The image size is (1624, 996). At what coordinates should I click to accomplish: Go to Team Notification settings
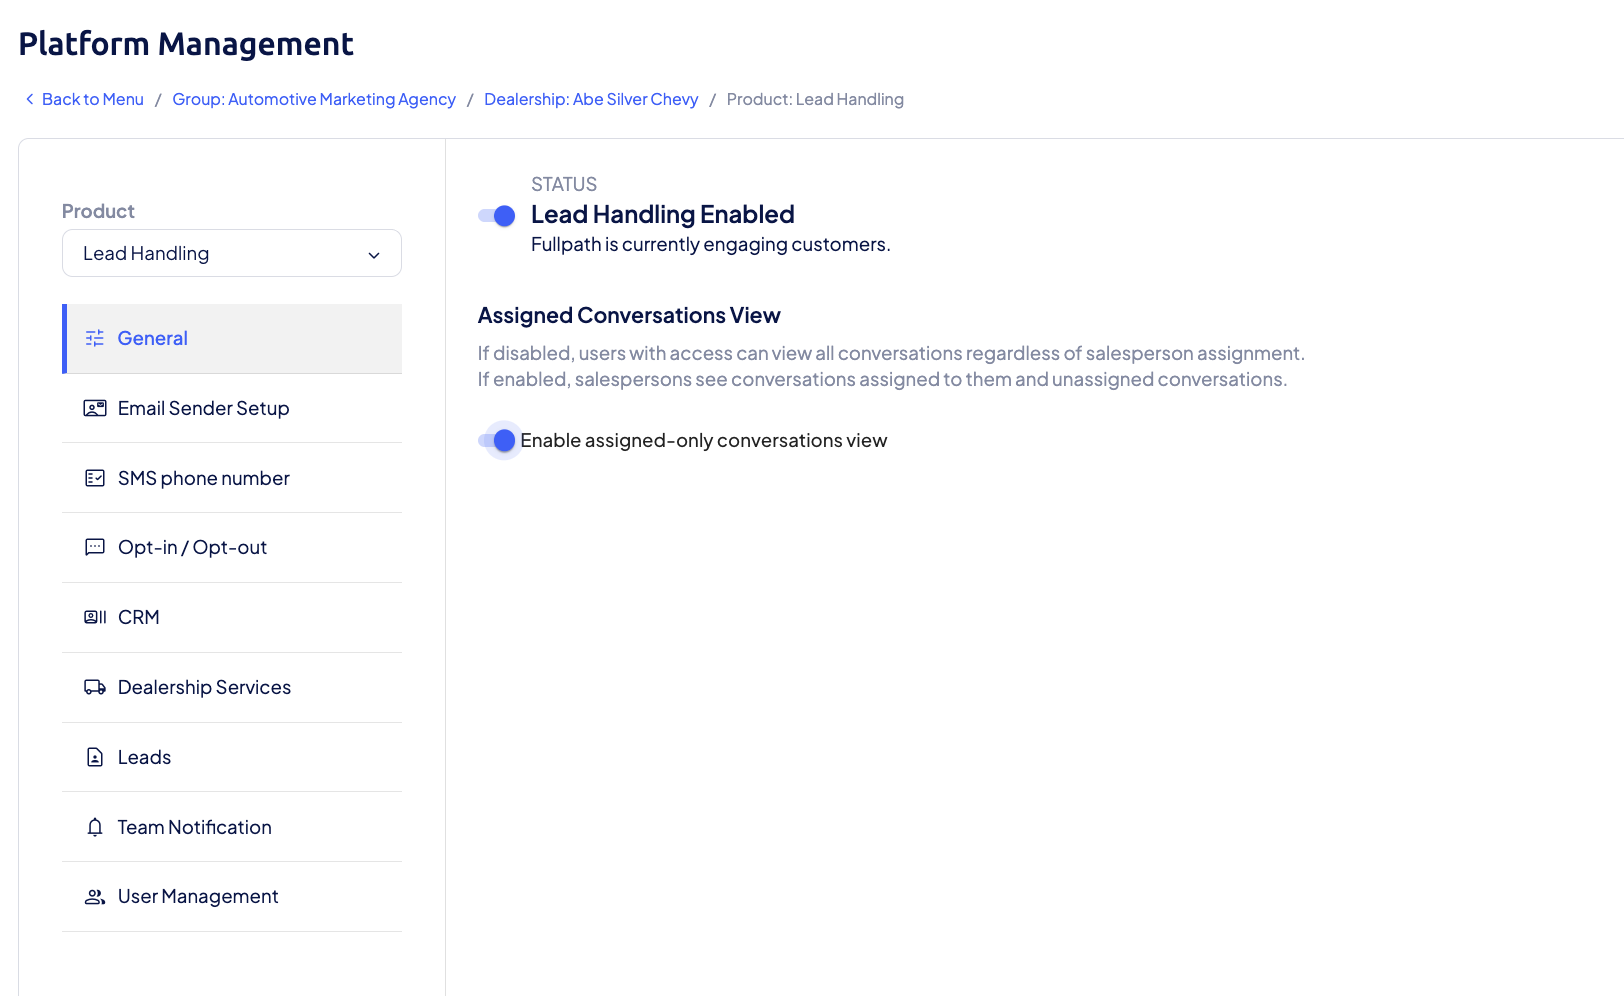[232, 827]
